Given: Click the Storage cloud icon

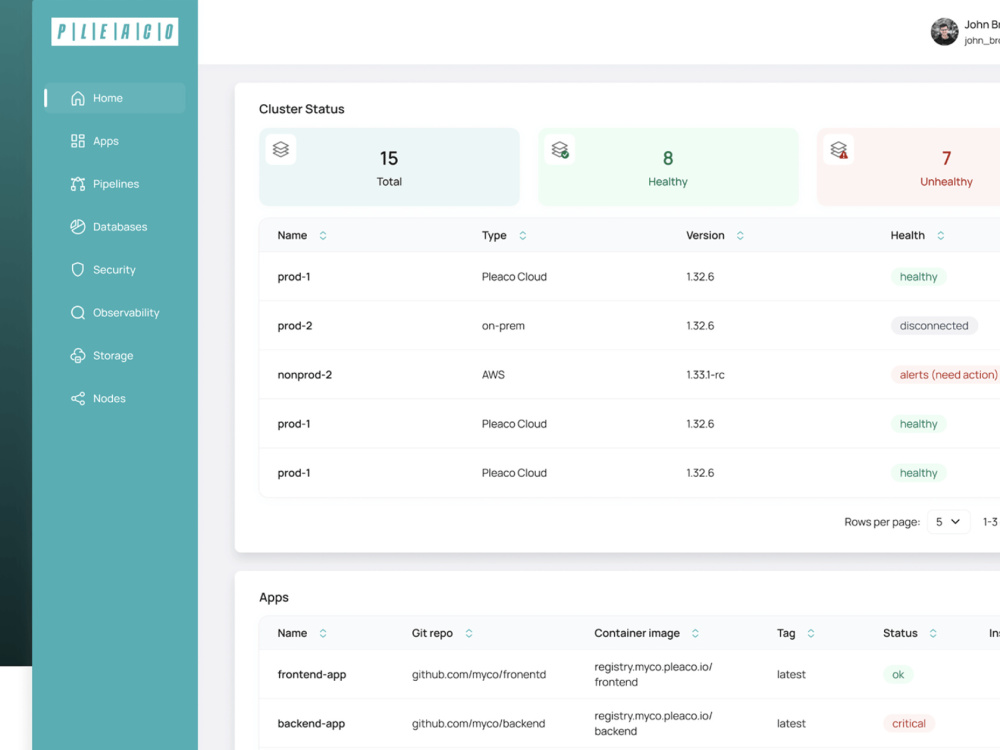Looking at the screenshot, I should click(78, 355).
